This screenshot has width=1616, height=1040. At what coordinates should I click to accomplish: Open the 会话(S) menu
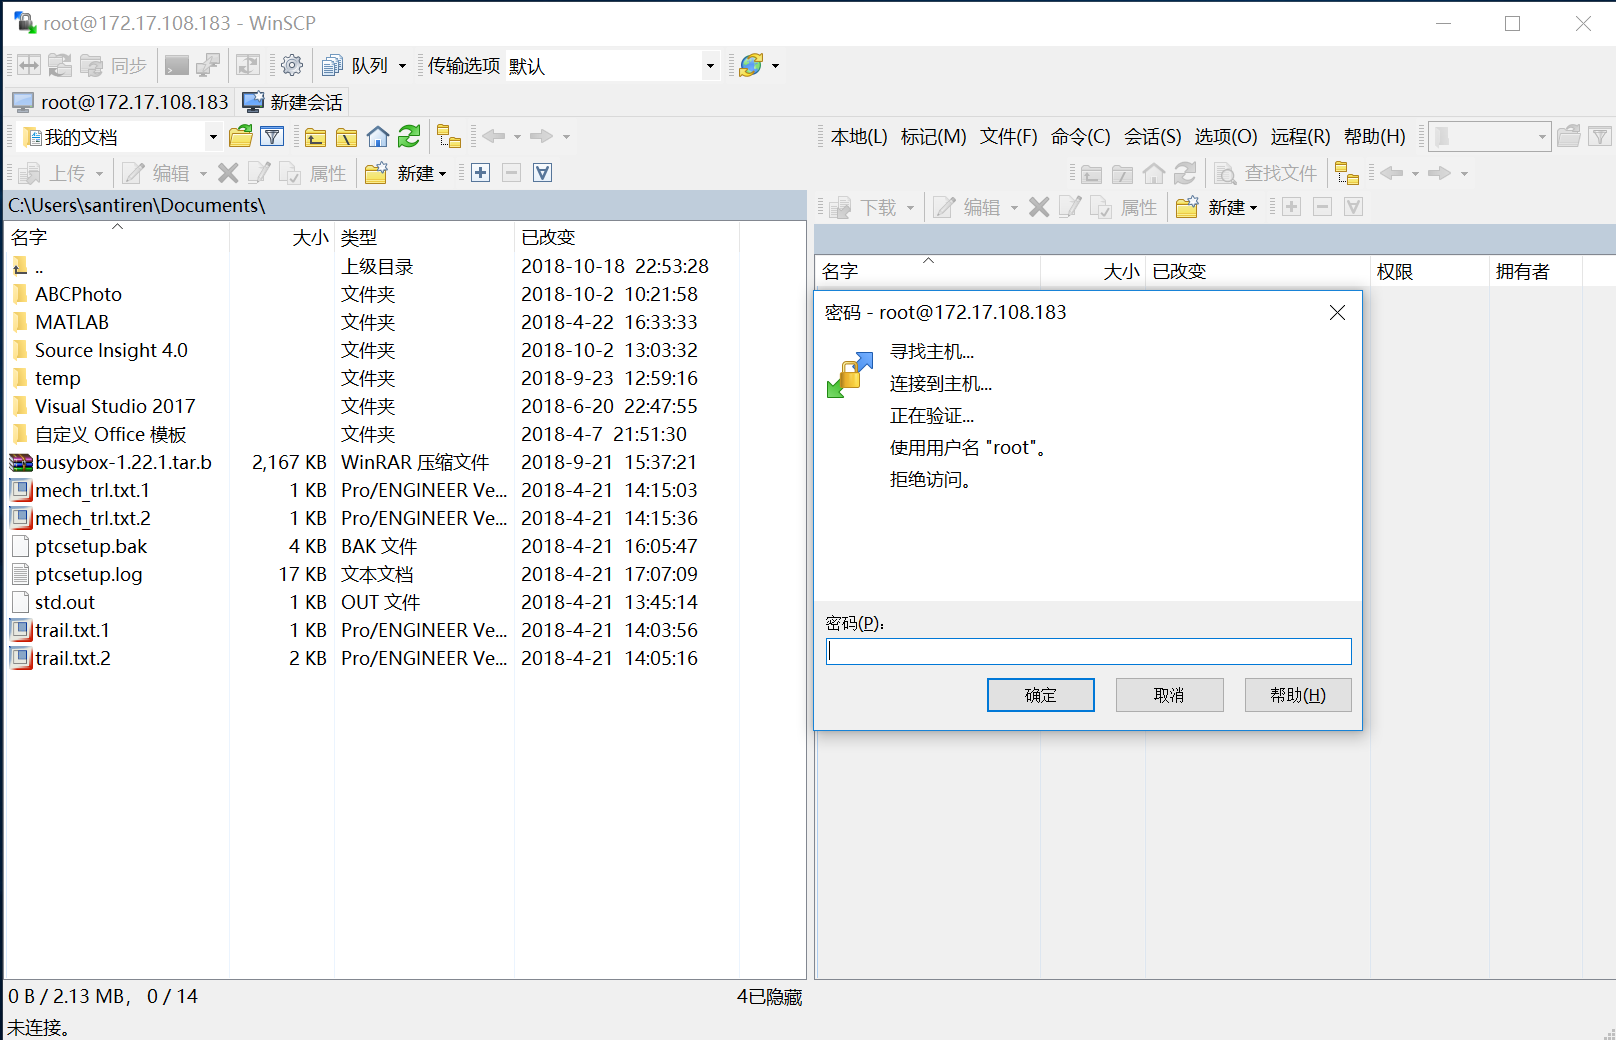(1152, 137)
